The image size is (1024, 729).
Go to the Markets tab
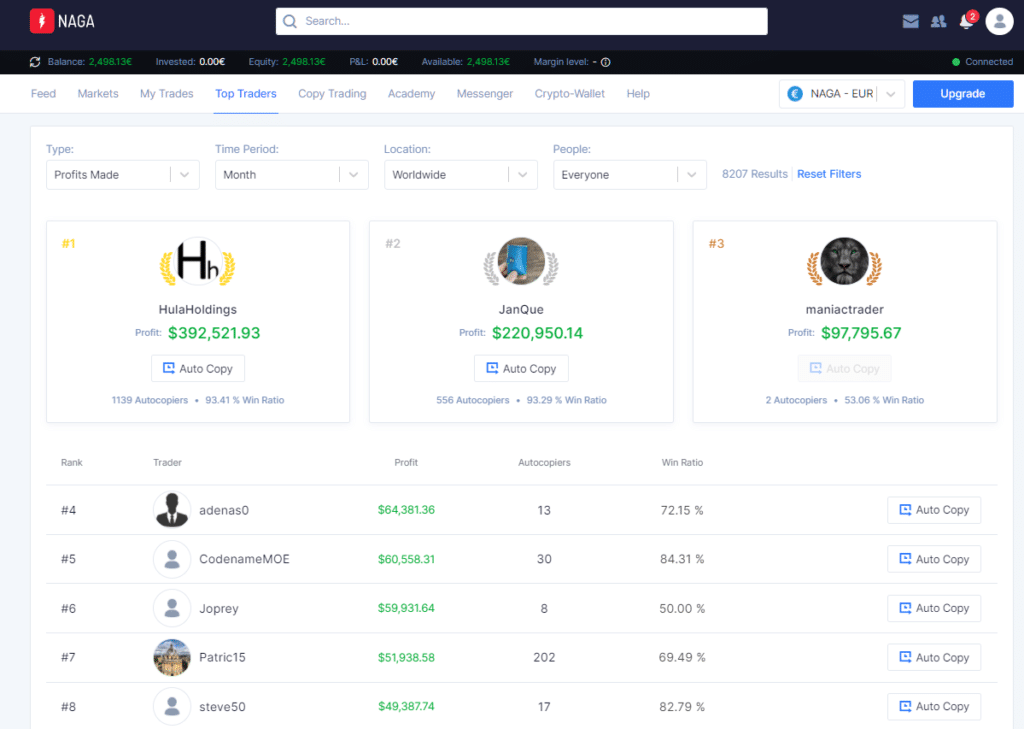tap(98, 93)
